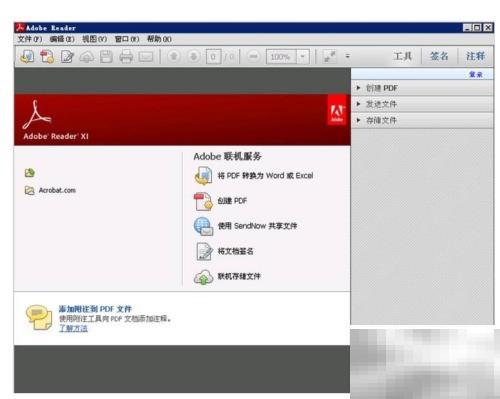Image resolution: width=500 pixels, height=399 pixels.
Task: Click the 添加附注到 PDF 文件 heading
Action: (x=95, y=309)
